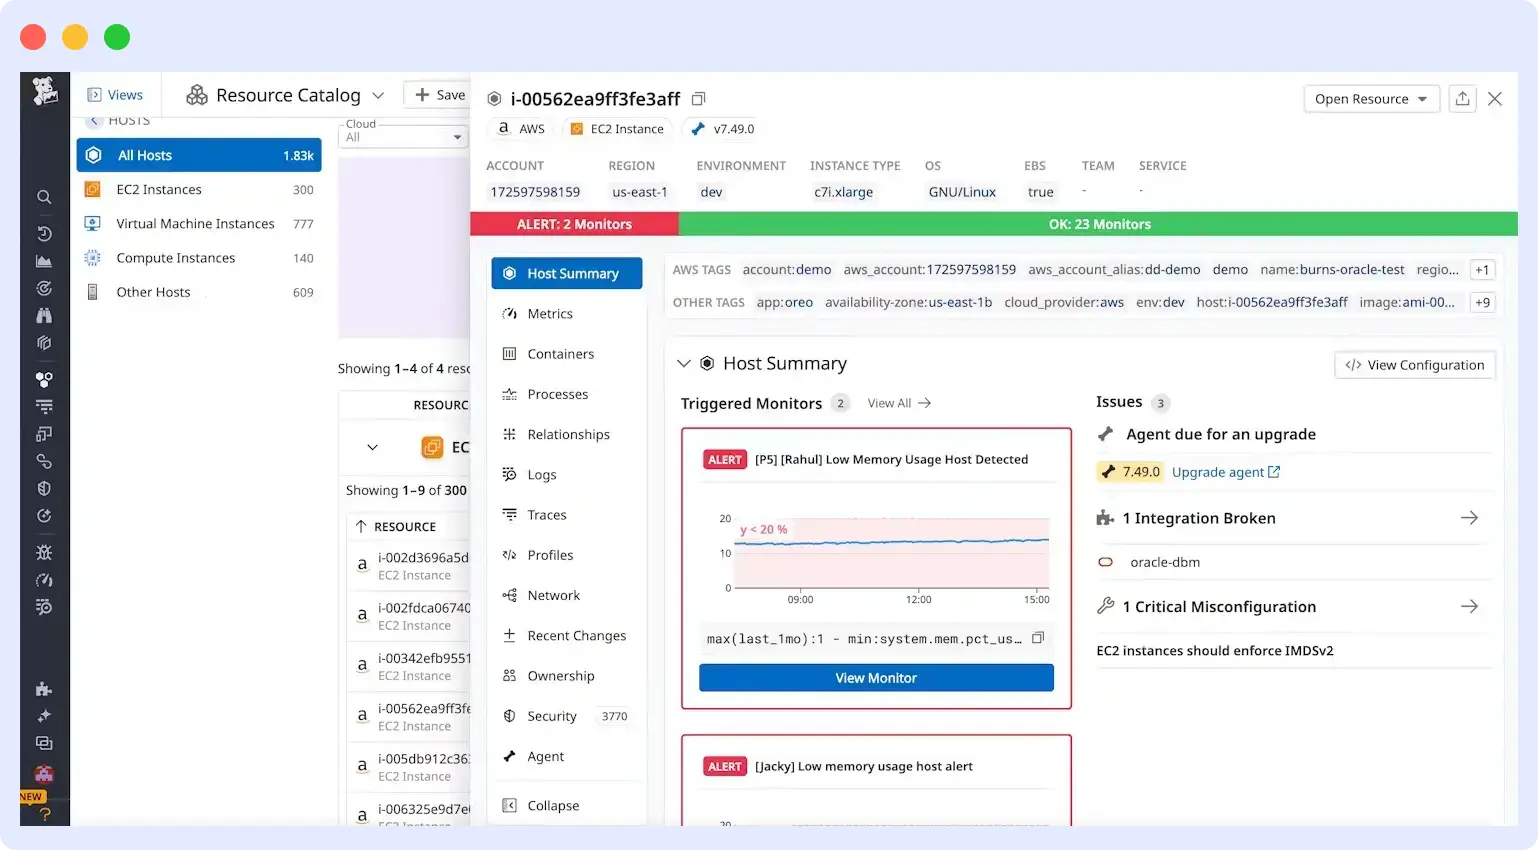The width and height of the screenshot is (1538, 850).
Task: Select the Containers tab
Action: [x=559, y=353]
